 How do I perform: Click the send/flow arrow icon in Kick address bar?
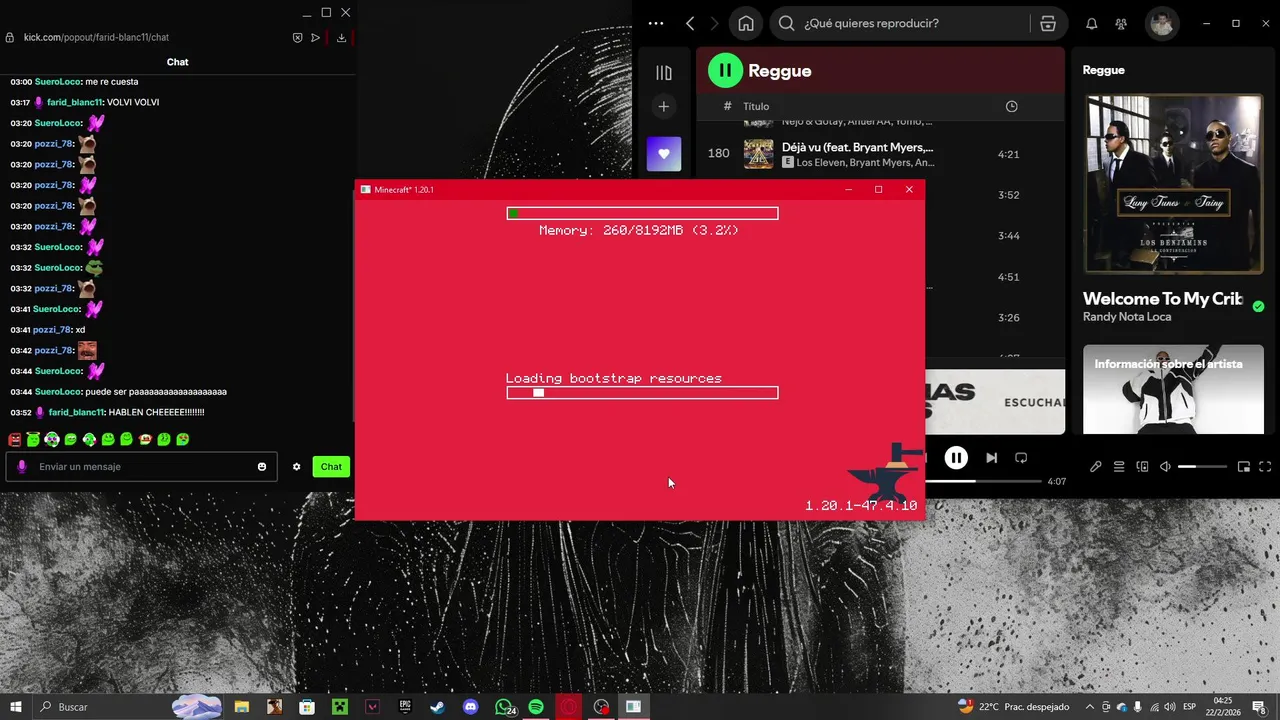tap(316, 37)
